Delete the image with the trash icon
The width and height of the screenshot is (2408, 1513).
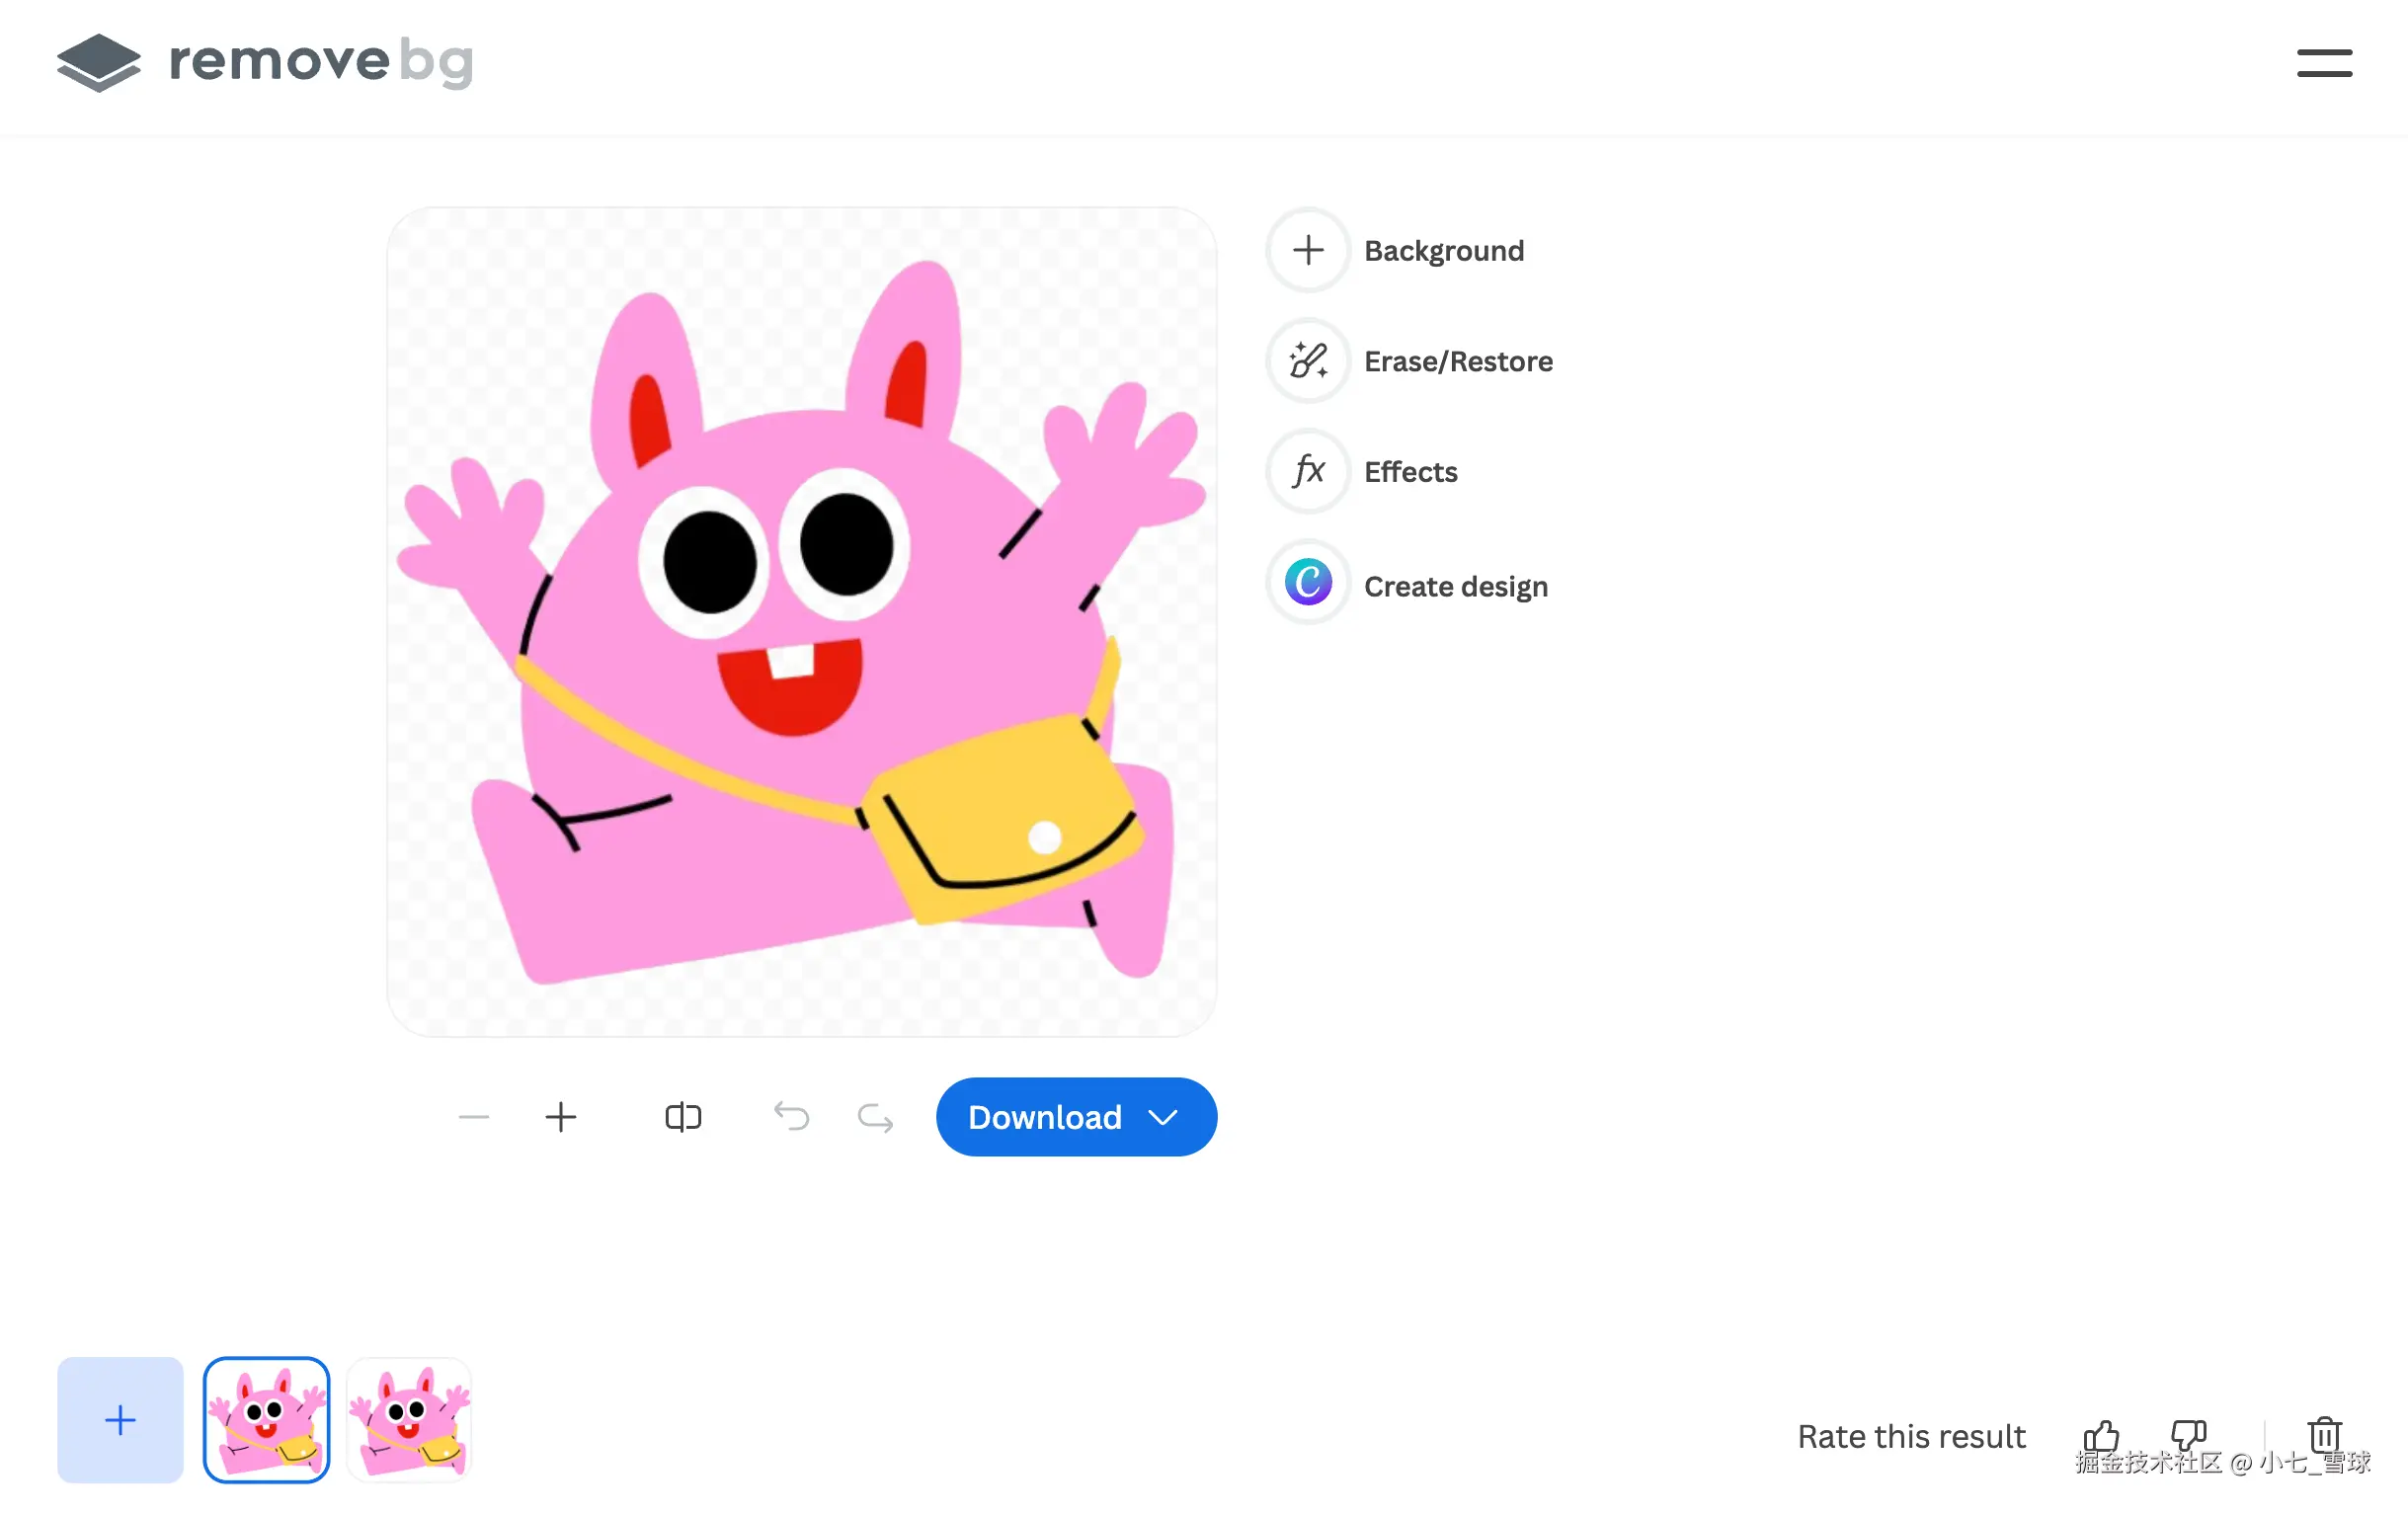pos(2325,1434)
